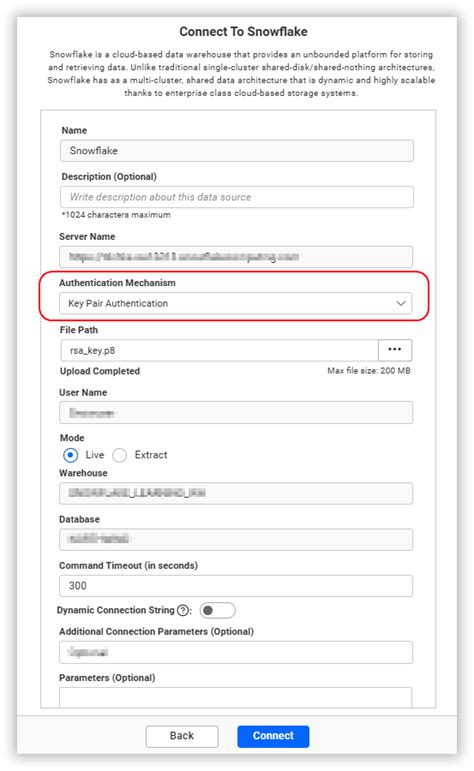This screenshot has height=771, width=474.
Task: Click the Back button
Action: coord(182,736)
